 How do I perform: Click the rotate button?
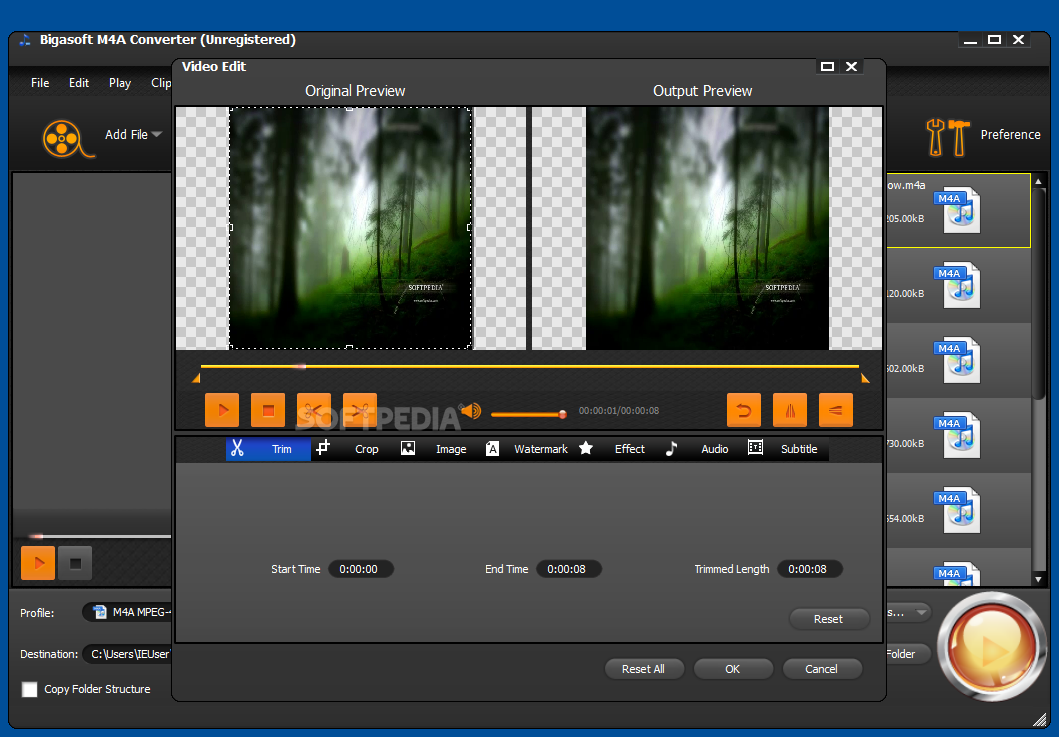(x=744, y=410)
